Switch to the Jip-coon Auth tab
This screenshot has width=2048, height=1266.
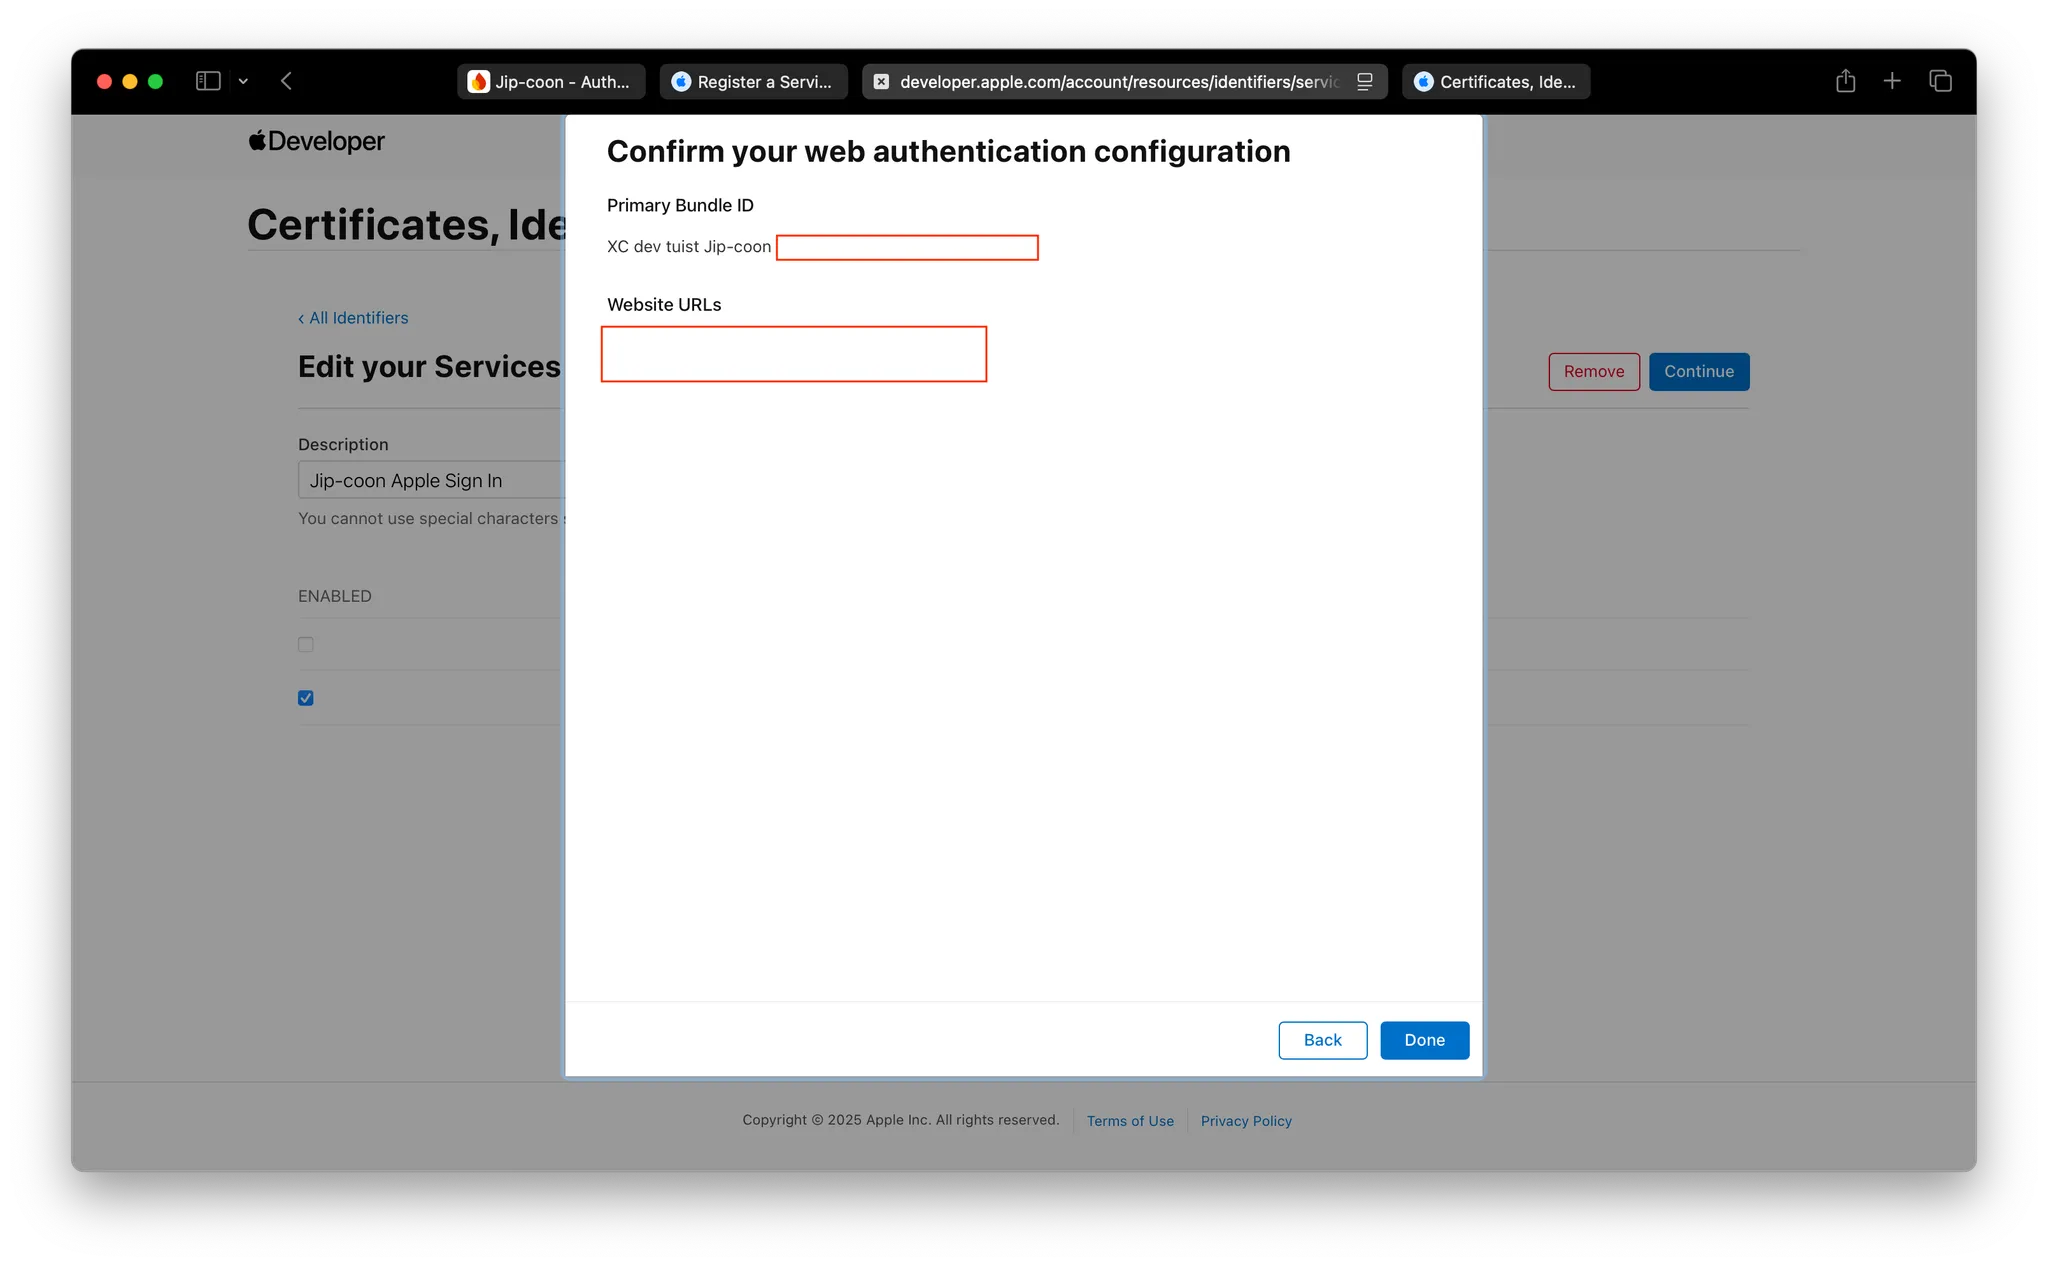(x=551, y=82)
